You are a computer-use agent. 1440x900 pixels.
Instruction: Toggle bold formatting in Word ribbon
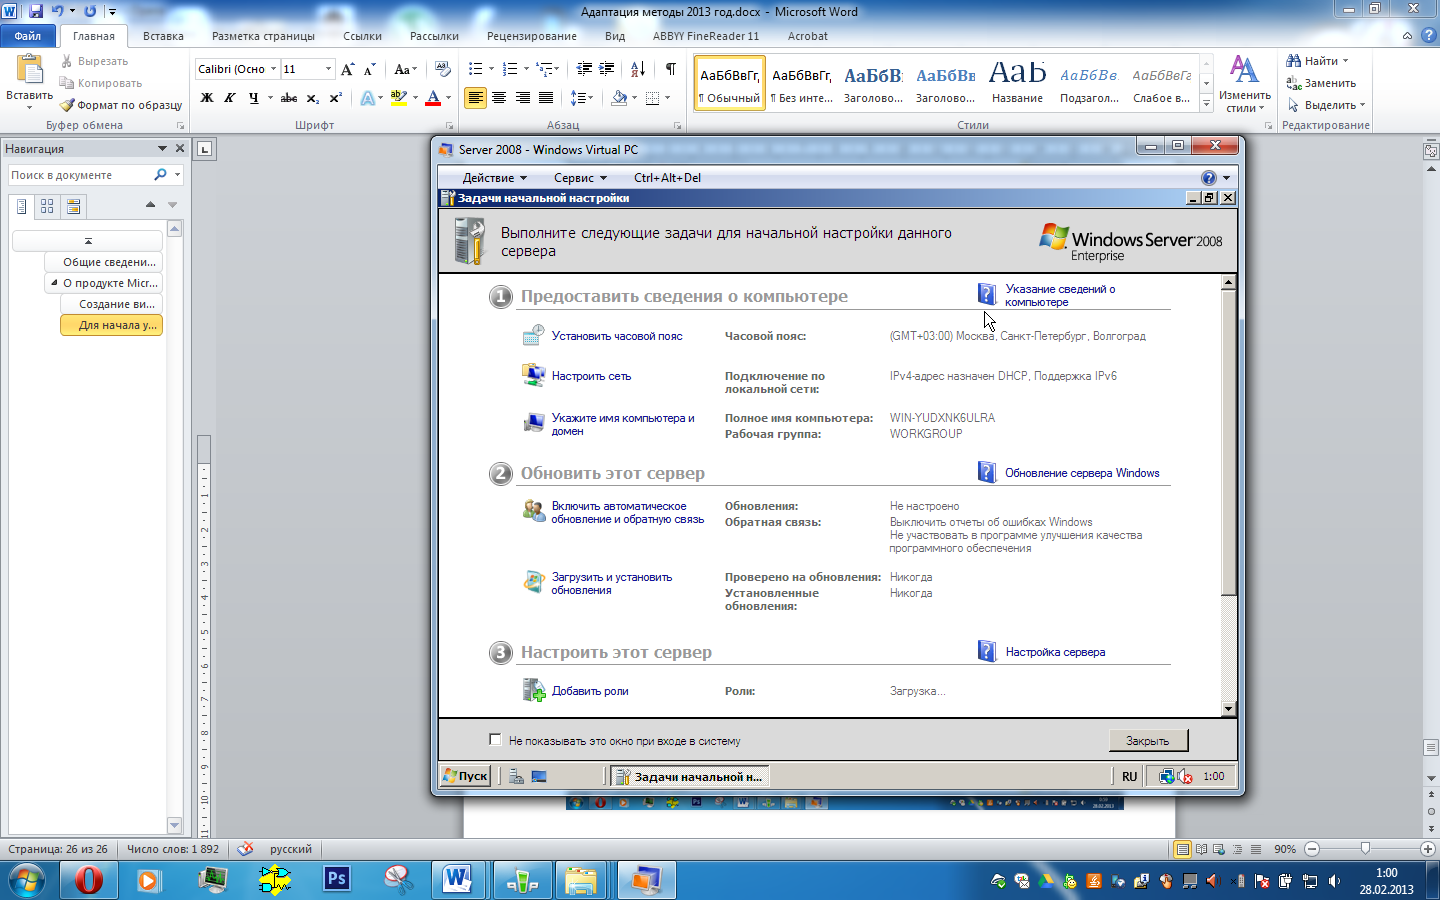point(207,98)
